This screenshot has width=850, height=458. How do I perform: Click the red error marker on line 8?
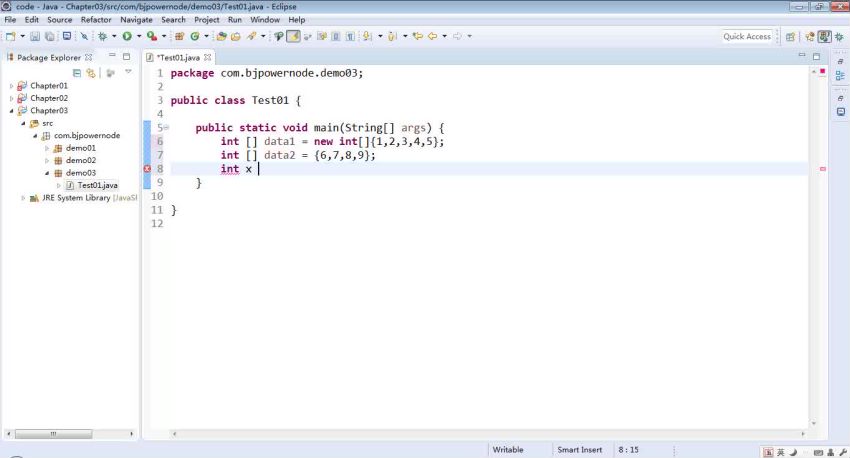click(147, 169)
